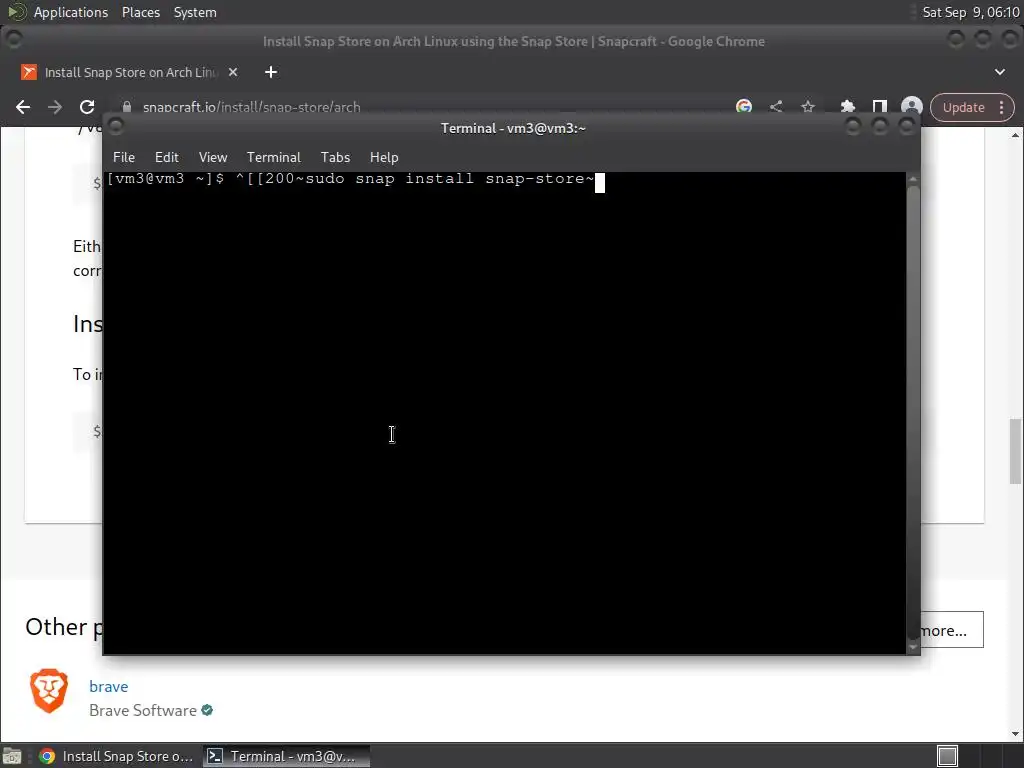Click Chrome's forward arrow
Screen dimensions: 1024x768
tap(55, 107)
